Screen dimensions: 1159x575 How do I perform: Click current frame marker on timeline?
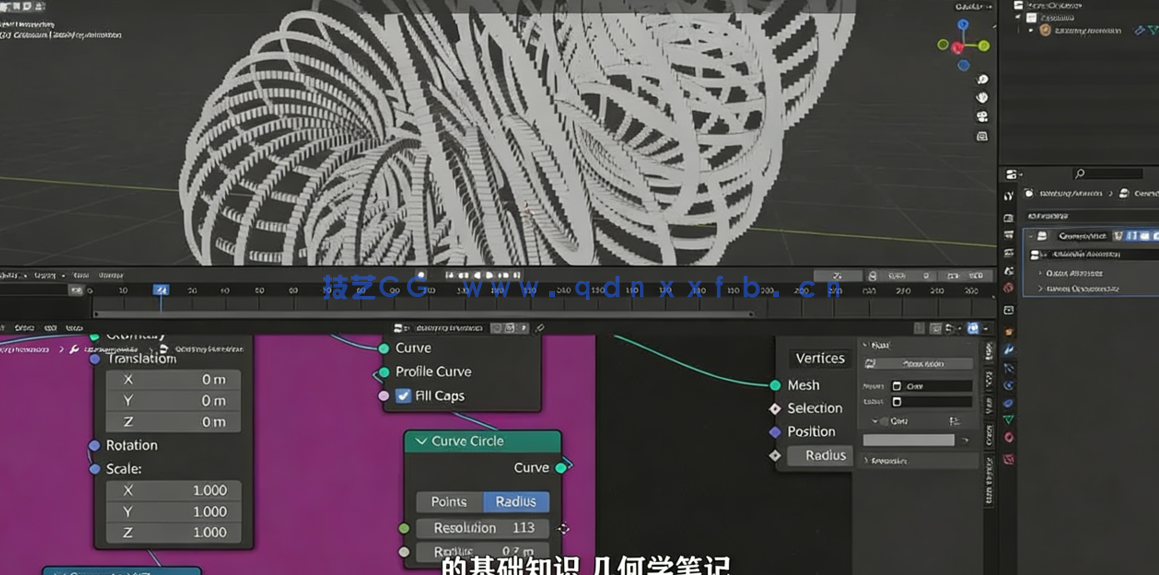[161, 290]
